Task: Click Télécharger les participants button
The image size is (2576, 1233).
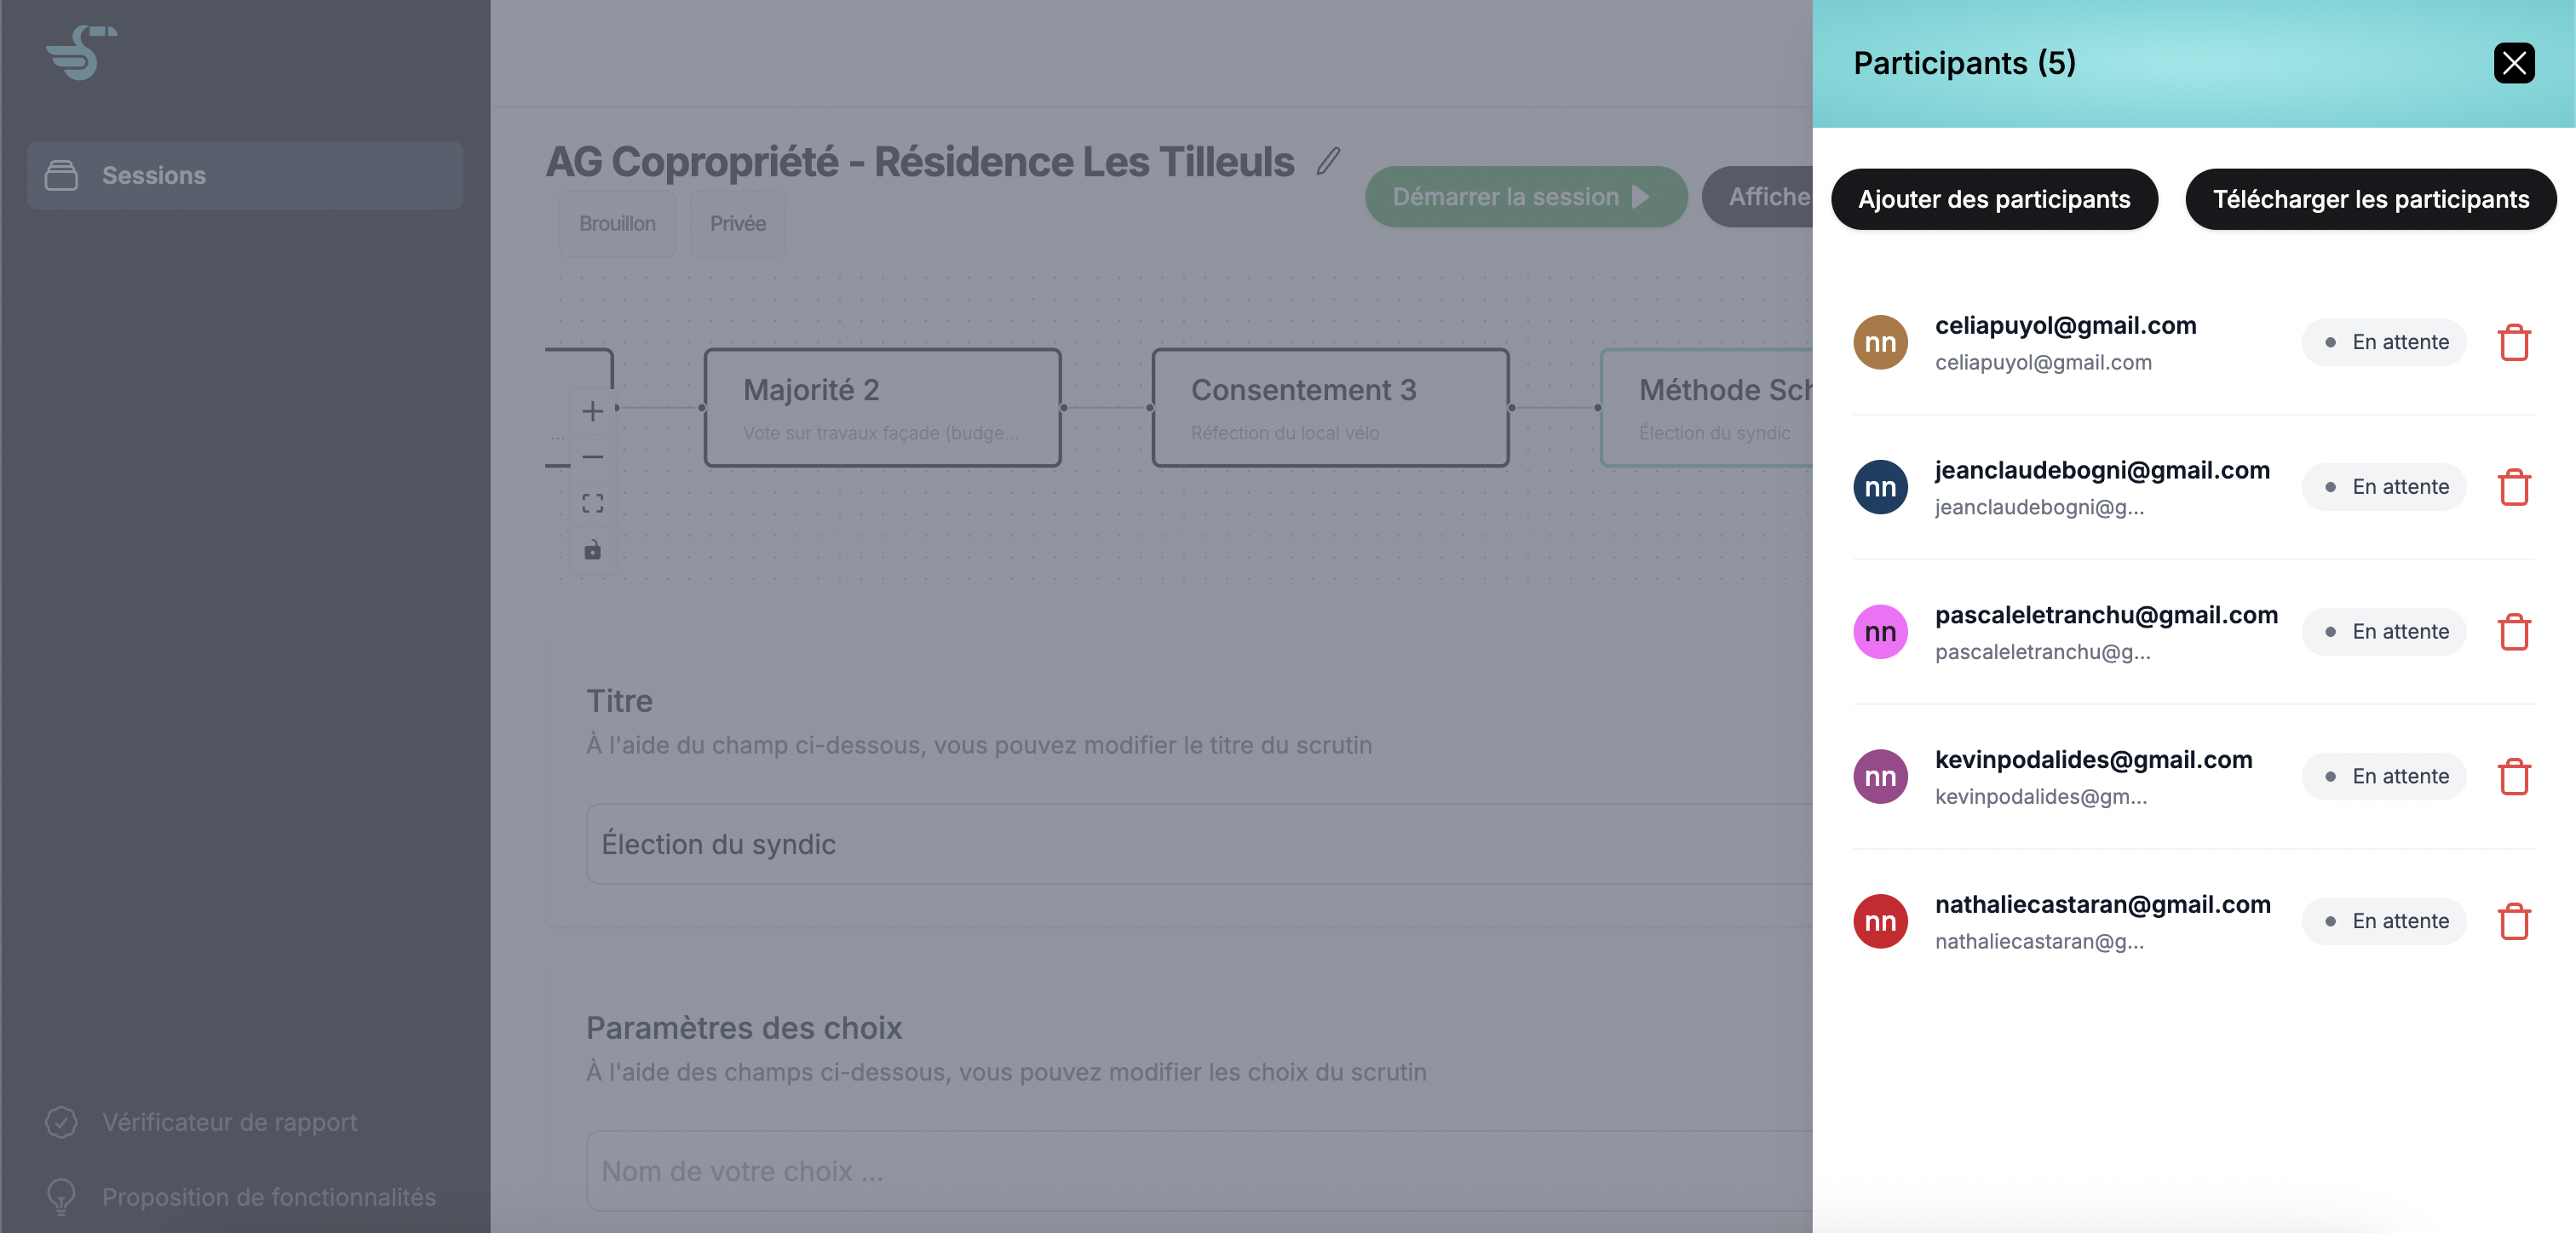Action: point(2370,199)
